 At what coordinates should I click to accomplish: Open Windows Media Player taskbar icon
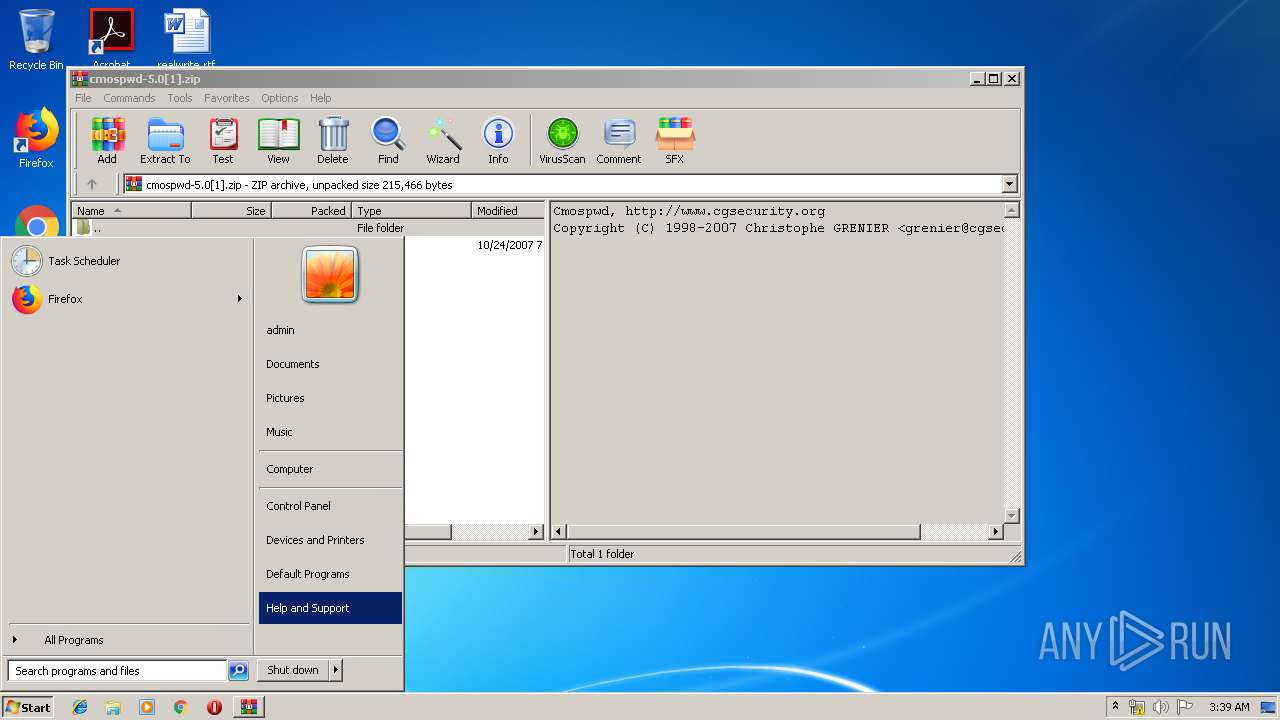point(147,707)
